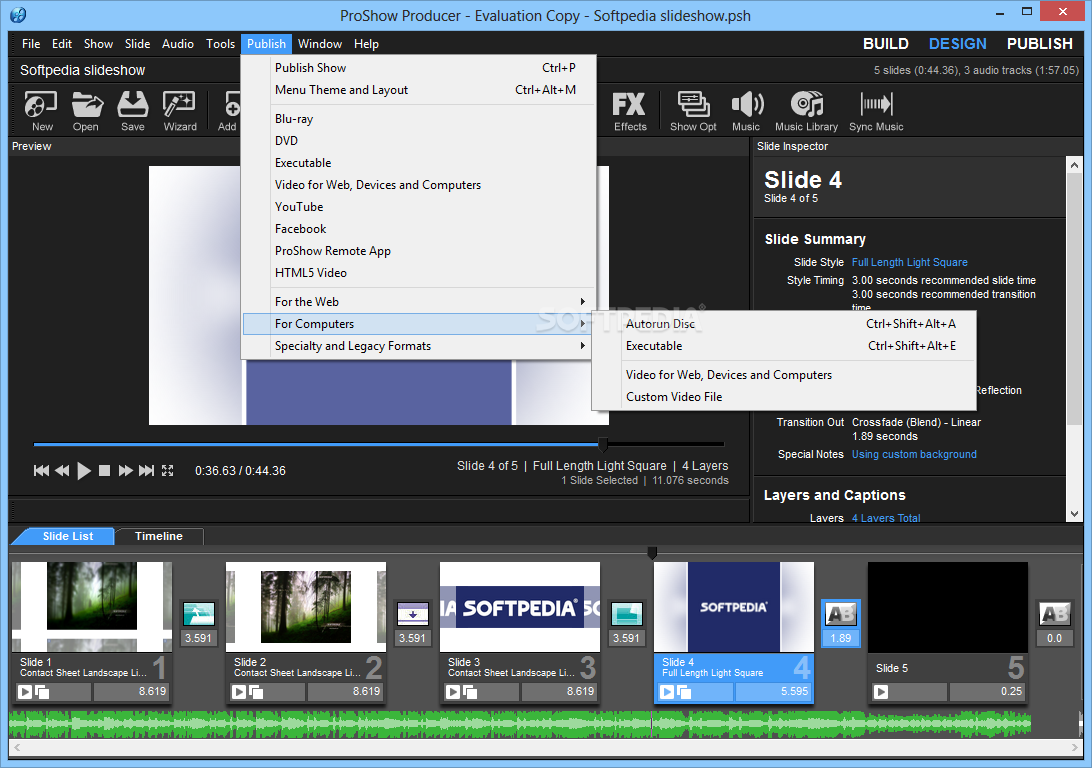Select Facebook publishing option

coord(419,229)
